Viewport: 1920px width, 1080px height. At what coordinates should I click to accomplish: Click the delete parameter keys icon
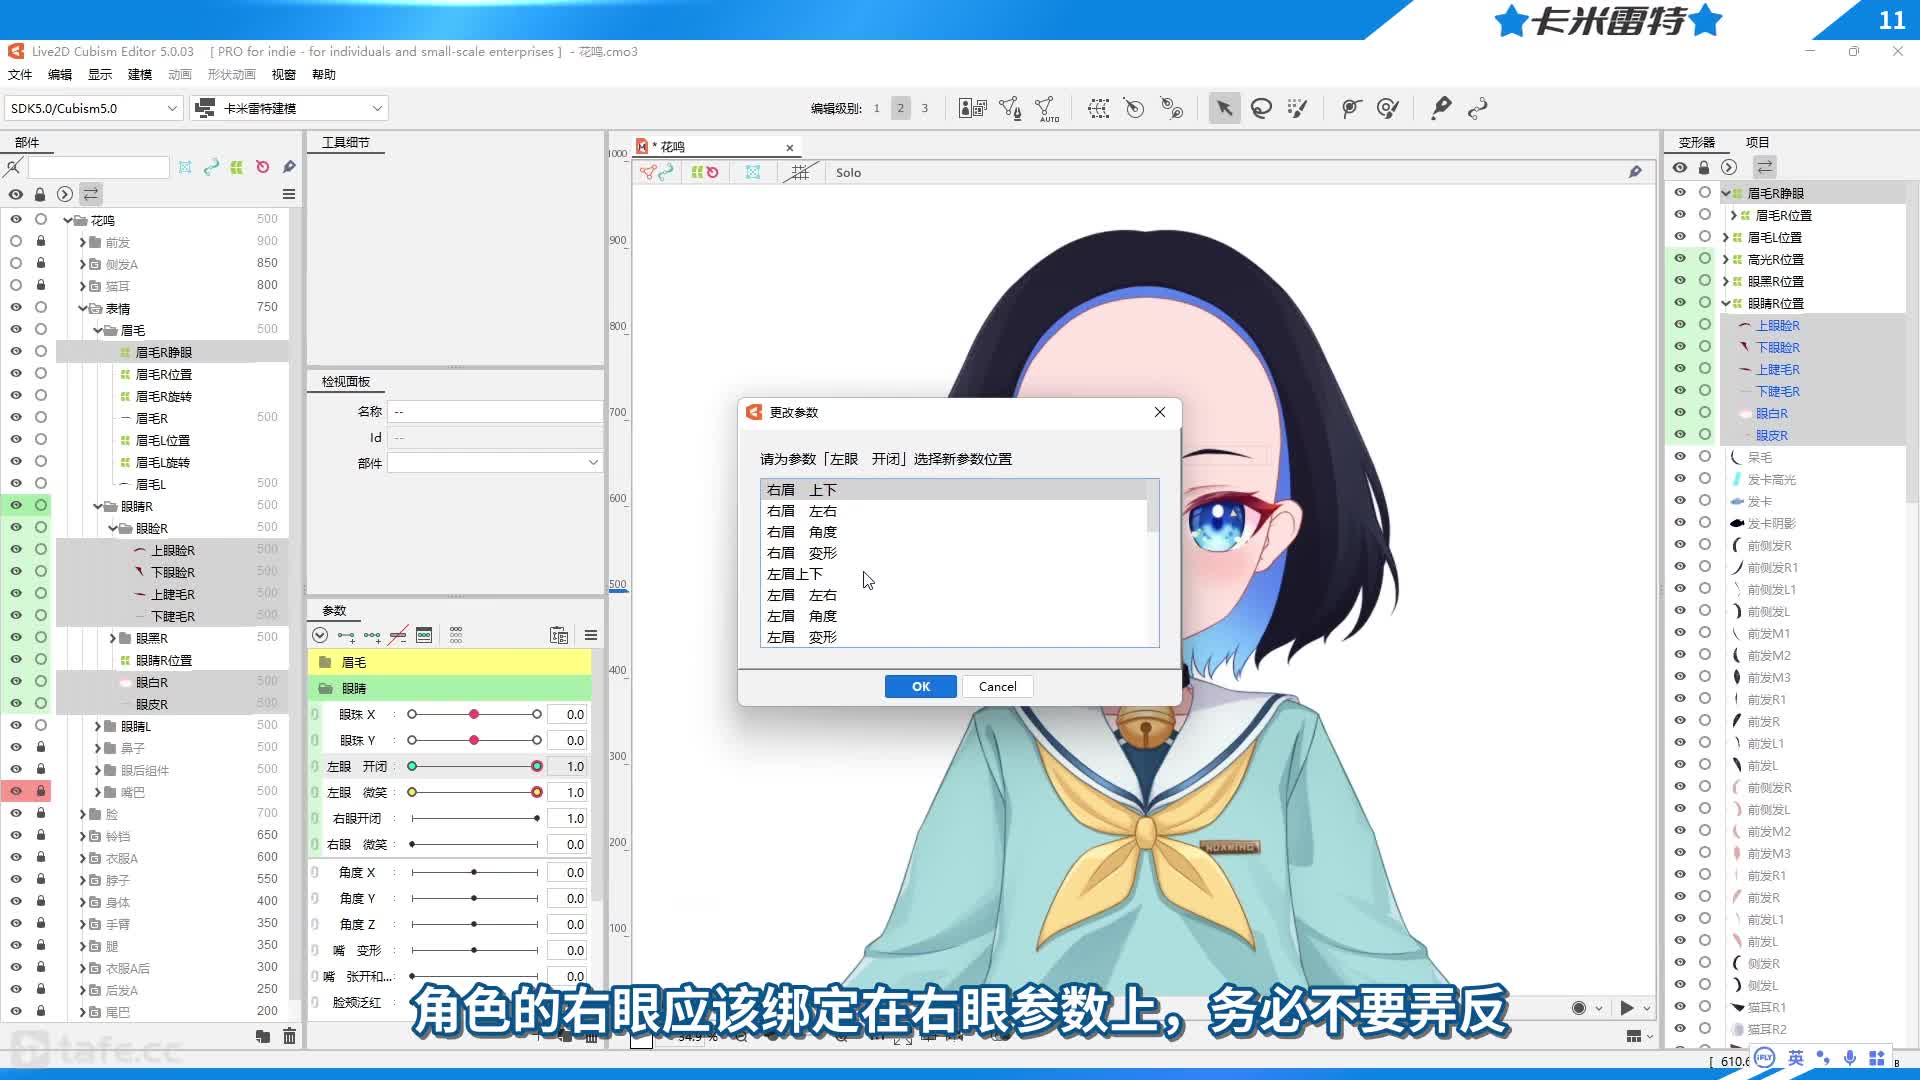click(398, 635)
